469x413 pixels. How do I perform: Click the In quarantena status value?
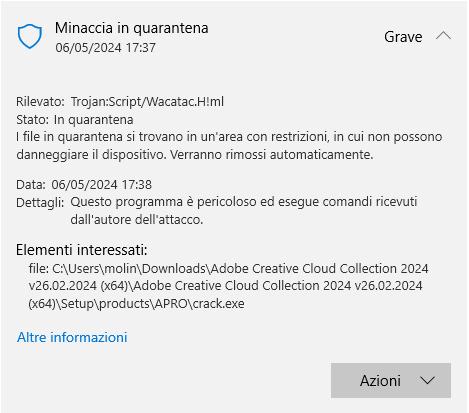coord(93,119)
